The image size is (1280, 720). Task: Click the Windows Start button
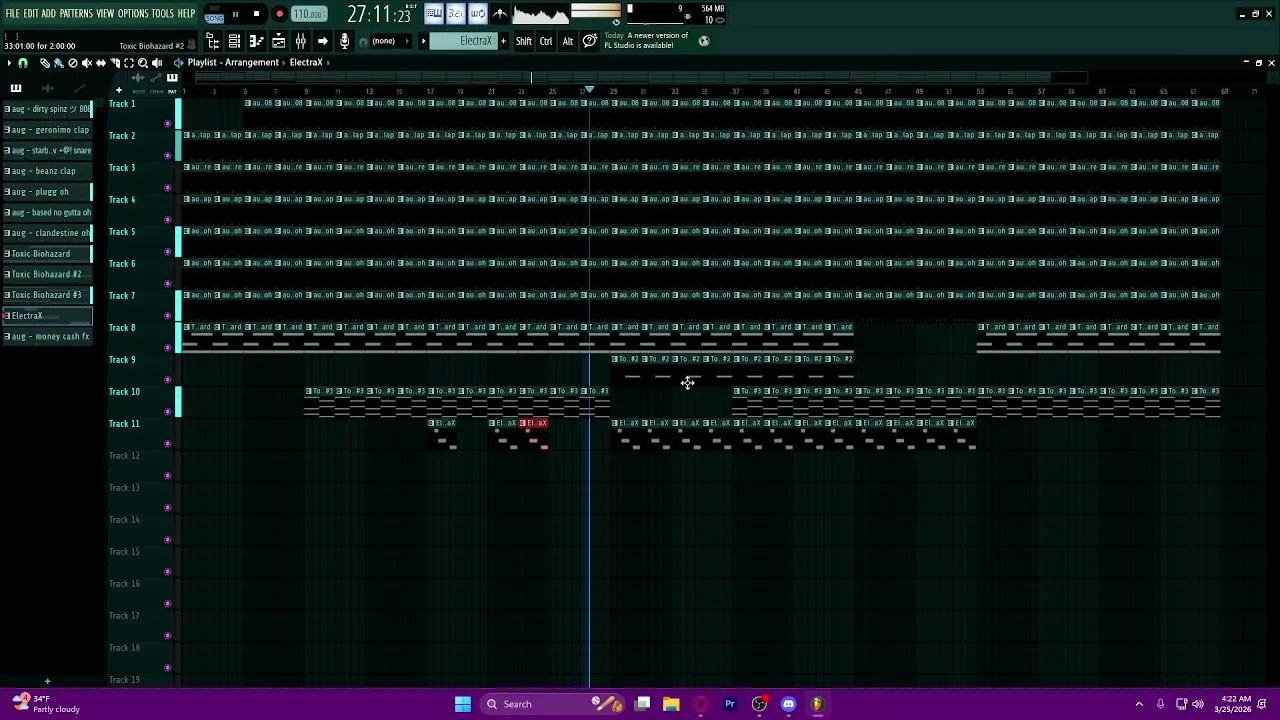tap(462, 704)
